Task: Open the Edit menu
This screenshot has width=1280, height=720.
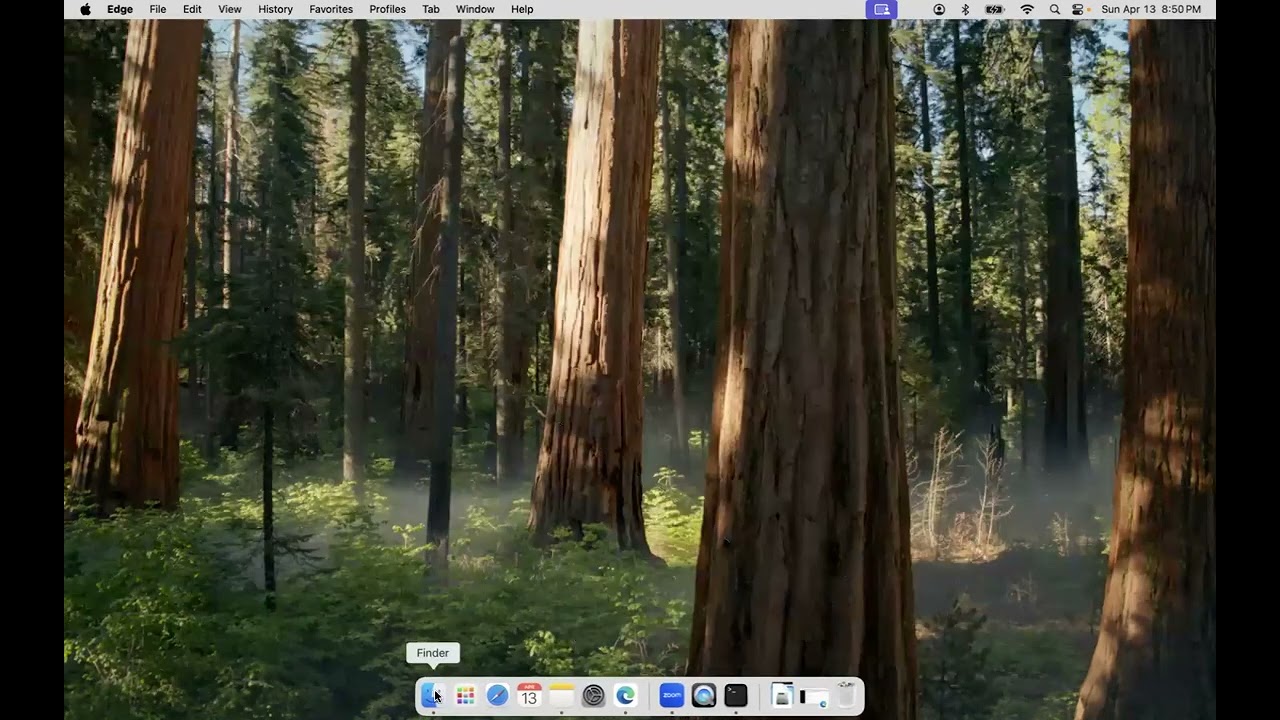Action: (x=192, y=9)
